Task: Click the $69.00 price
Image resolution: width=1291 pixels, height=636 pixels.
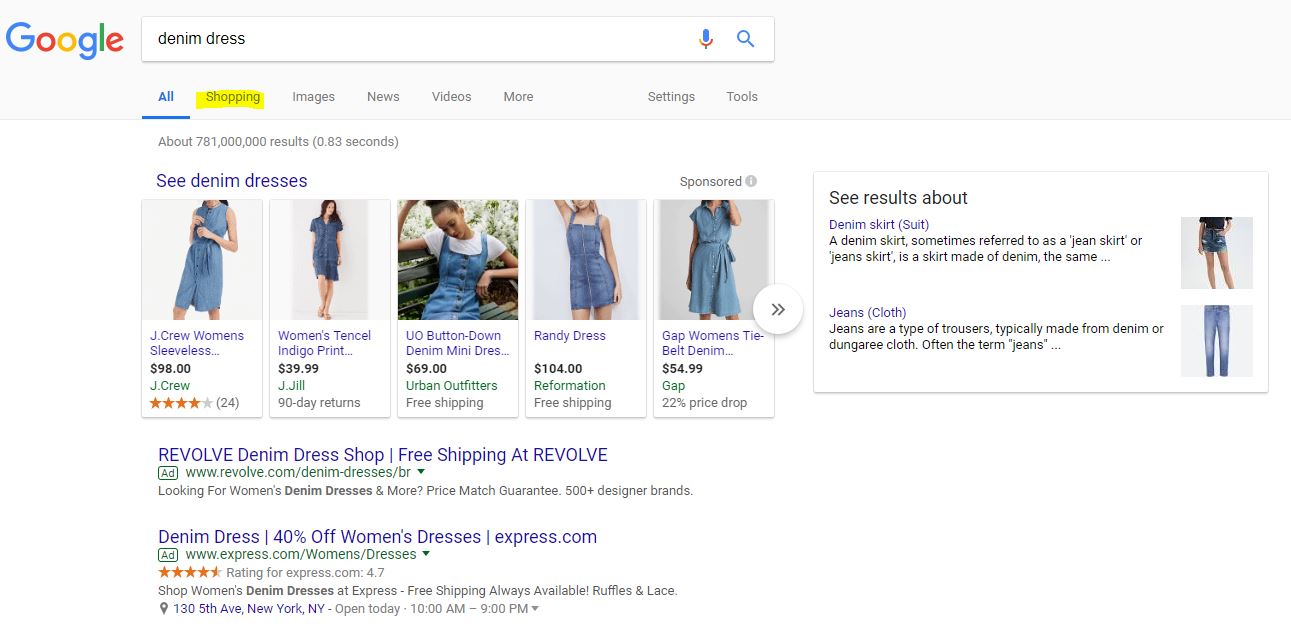Action: 426,369
